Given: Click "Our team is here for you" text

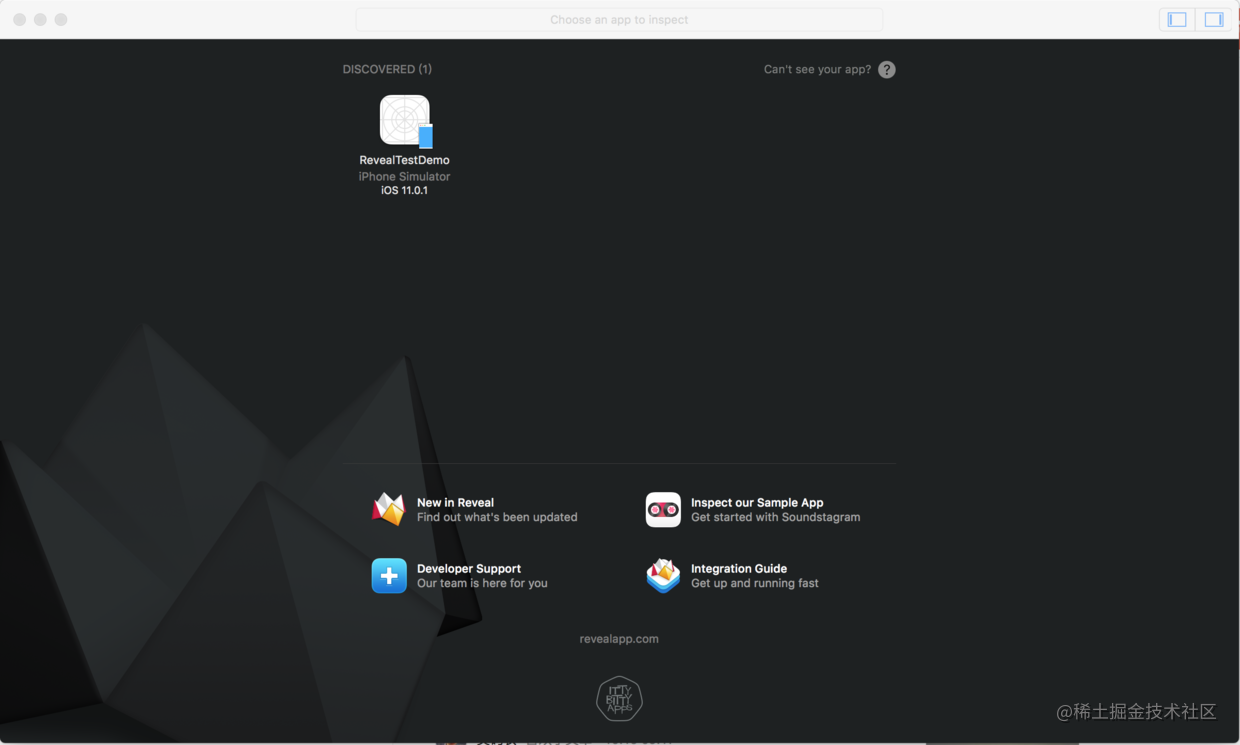Looking at the screenshot, I should click(482, 583).
